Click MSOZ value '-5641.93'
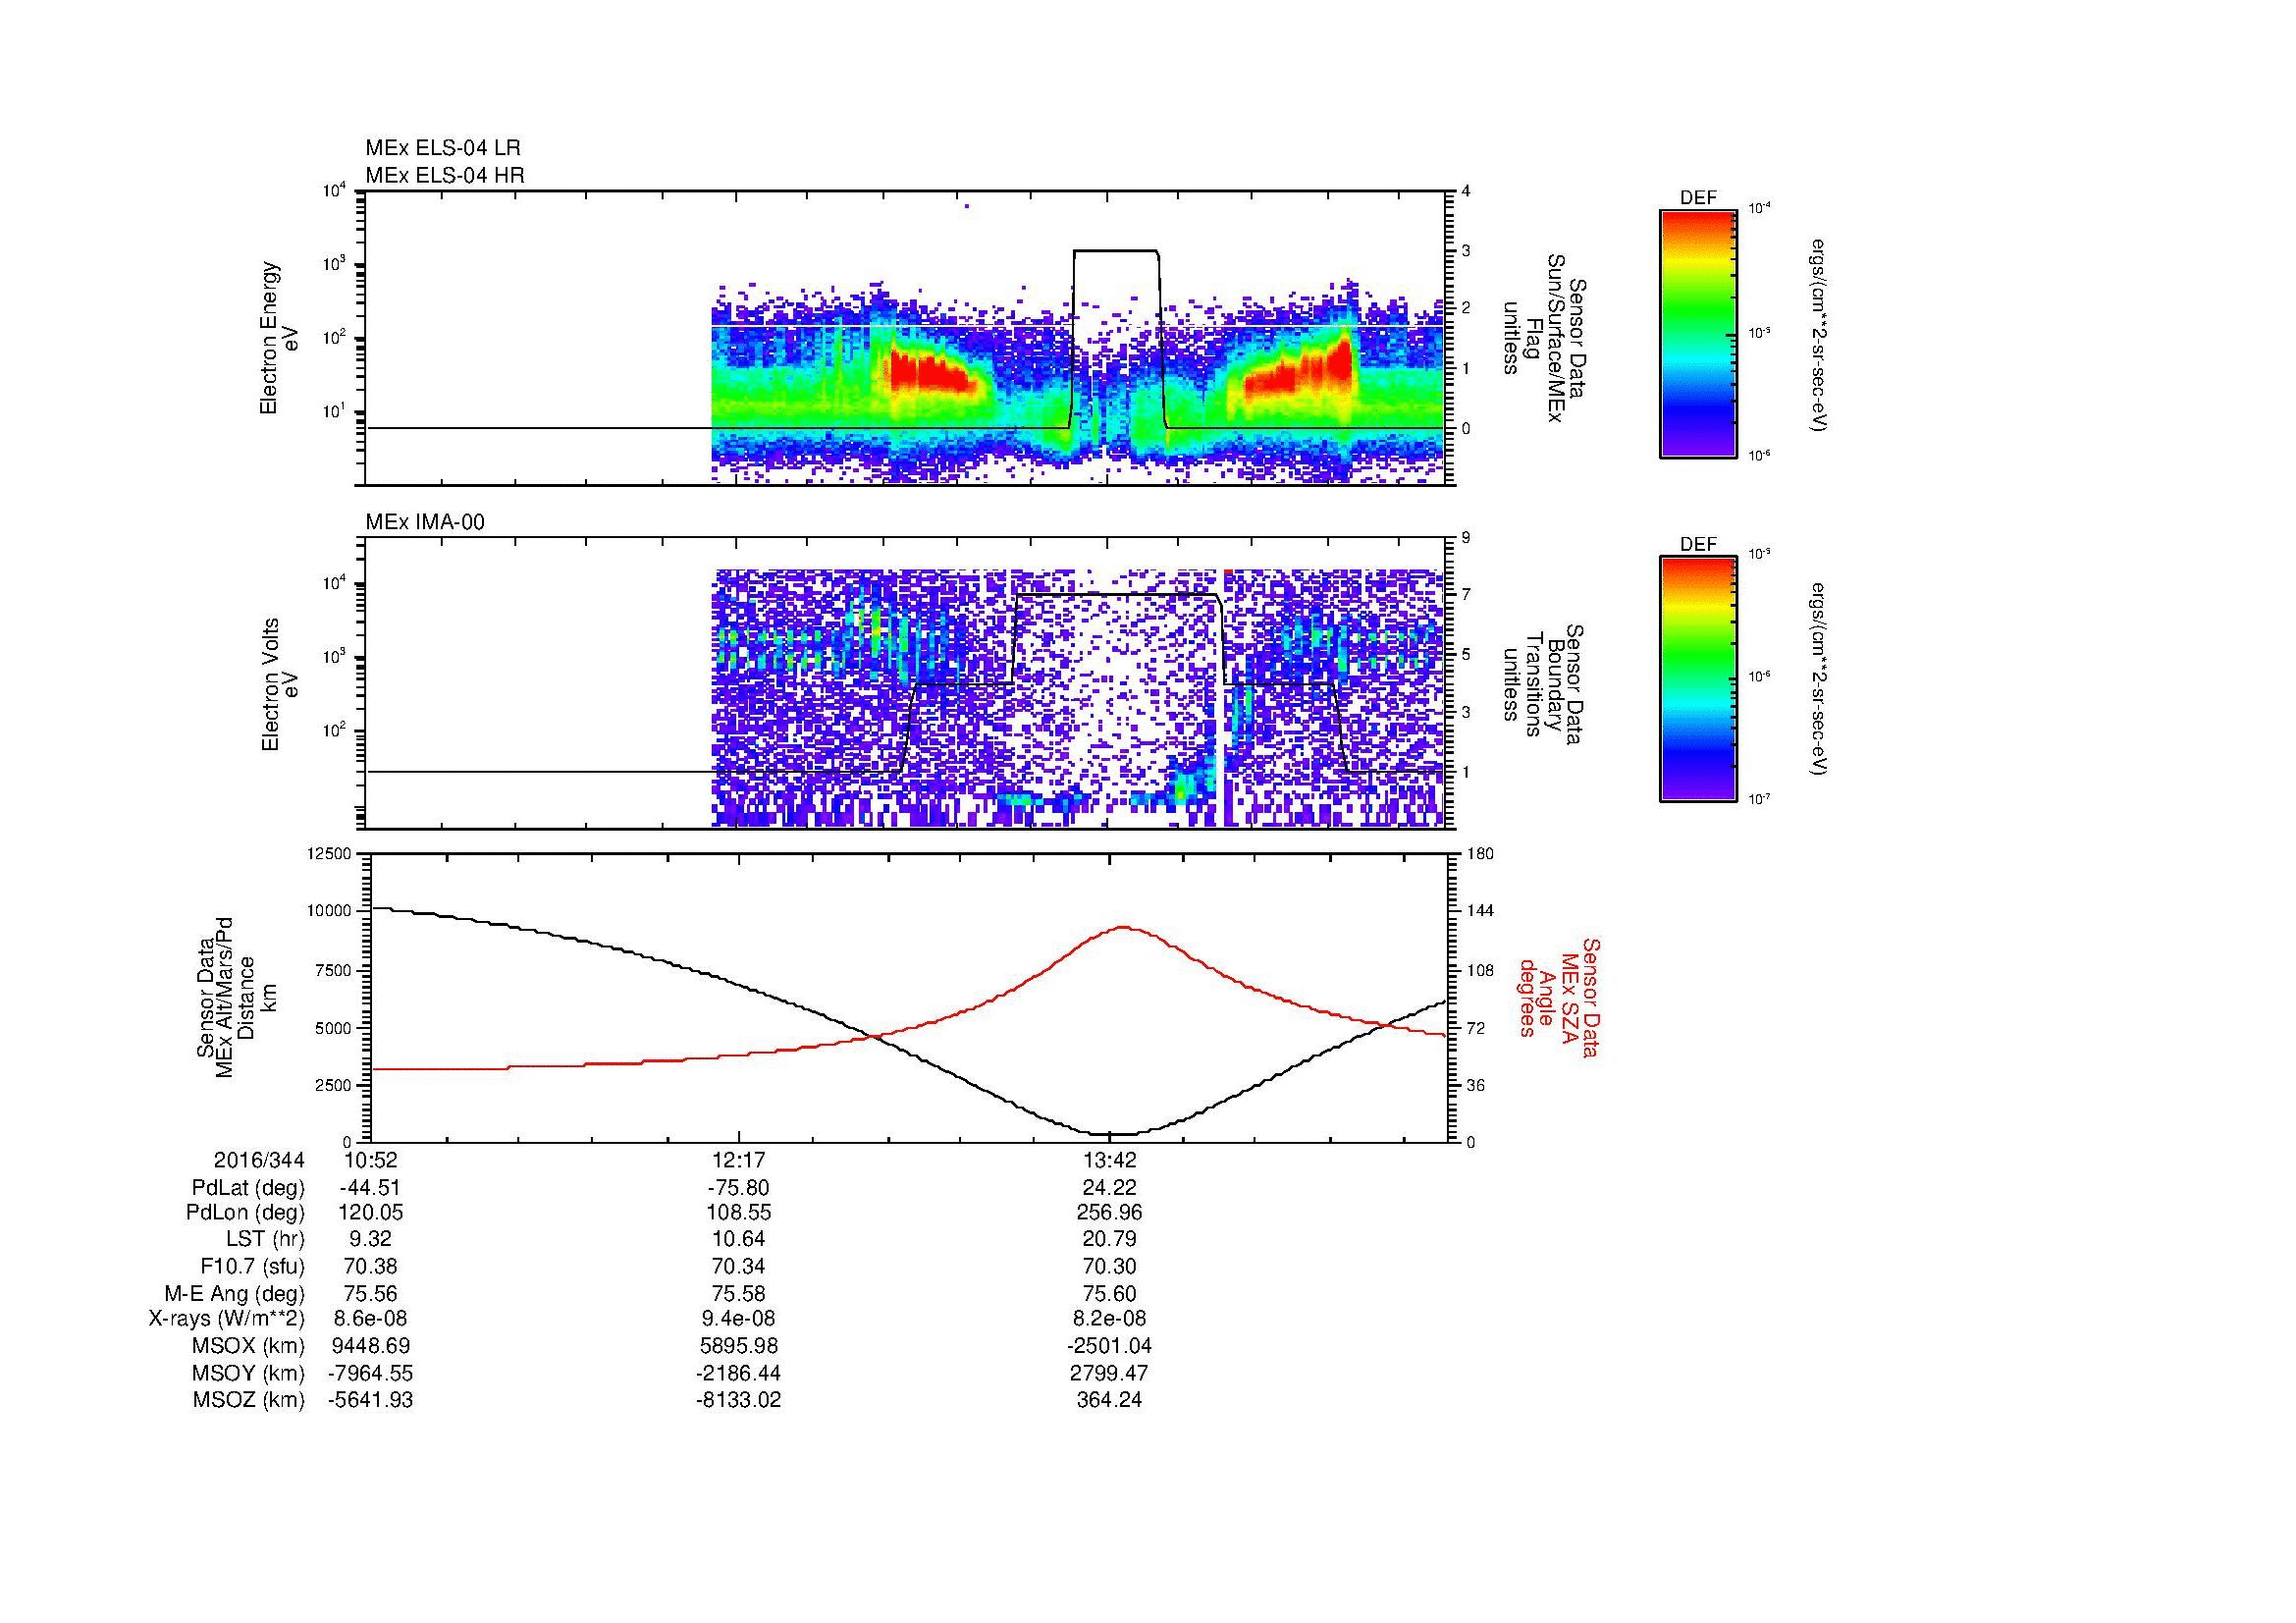Screen dimensions: 2296x1623 370,1400
